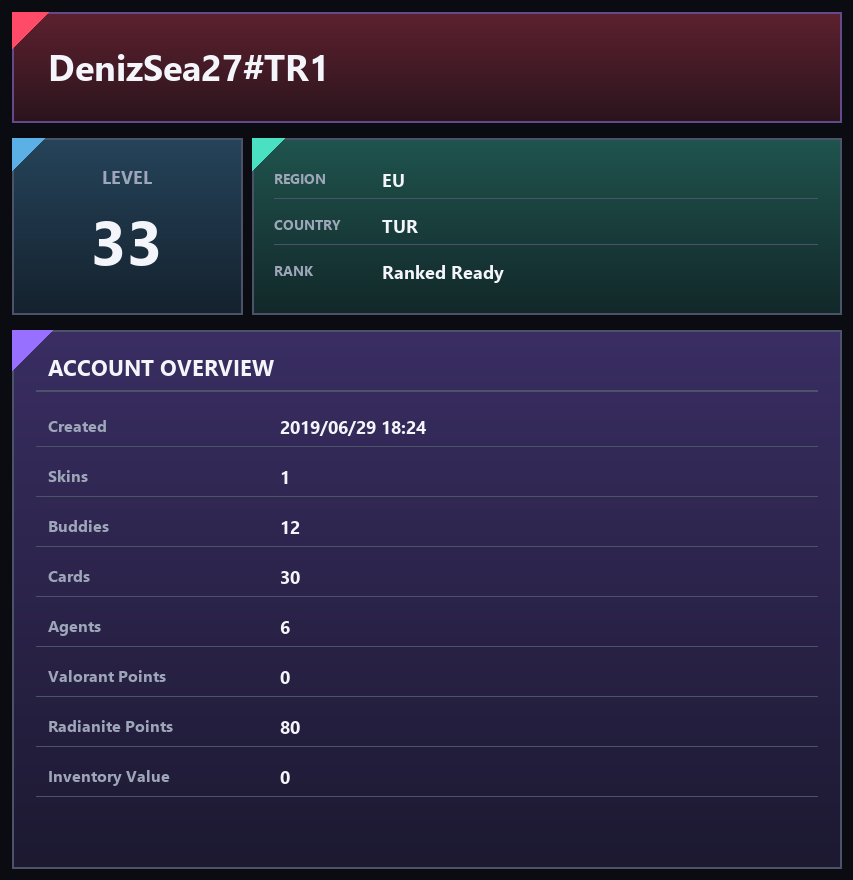
Task: Select the created date 2019/06/29 18:24
Action: pyautogui.click(x=353, y=428)
